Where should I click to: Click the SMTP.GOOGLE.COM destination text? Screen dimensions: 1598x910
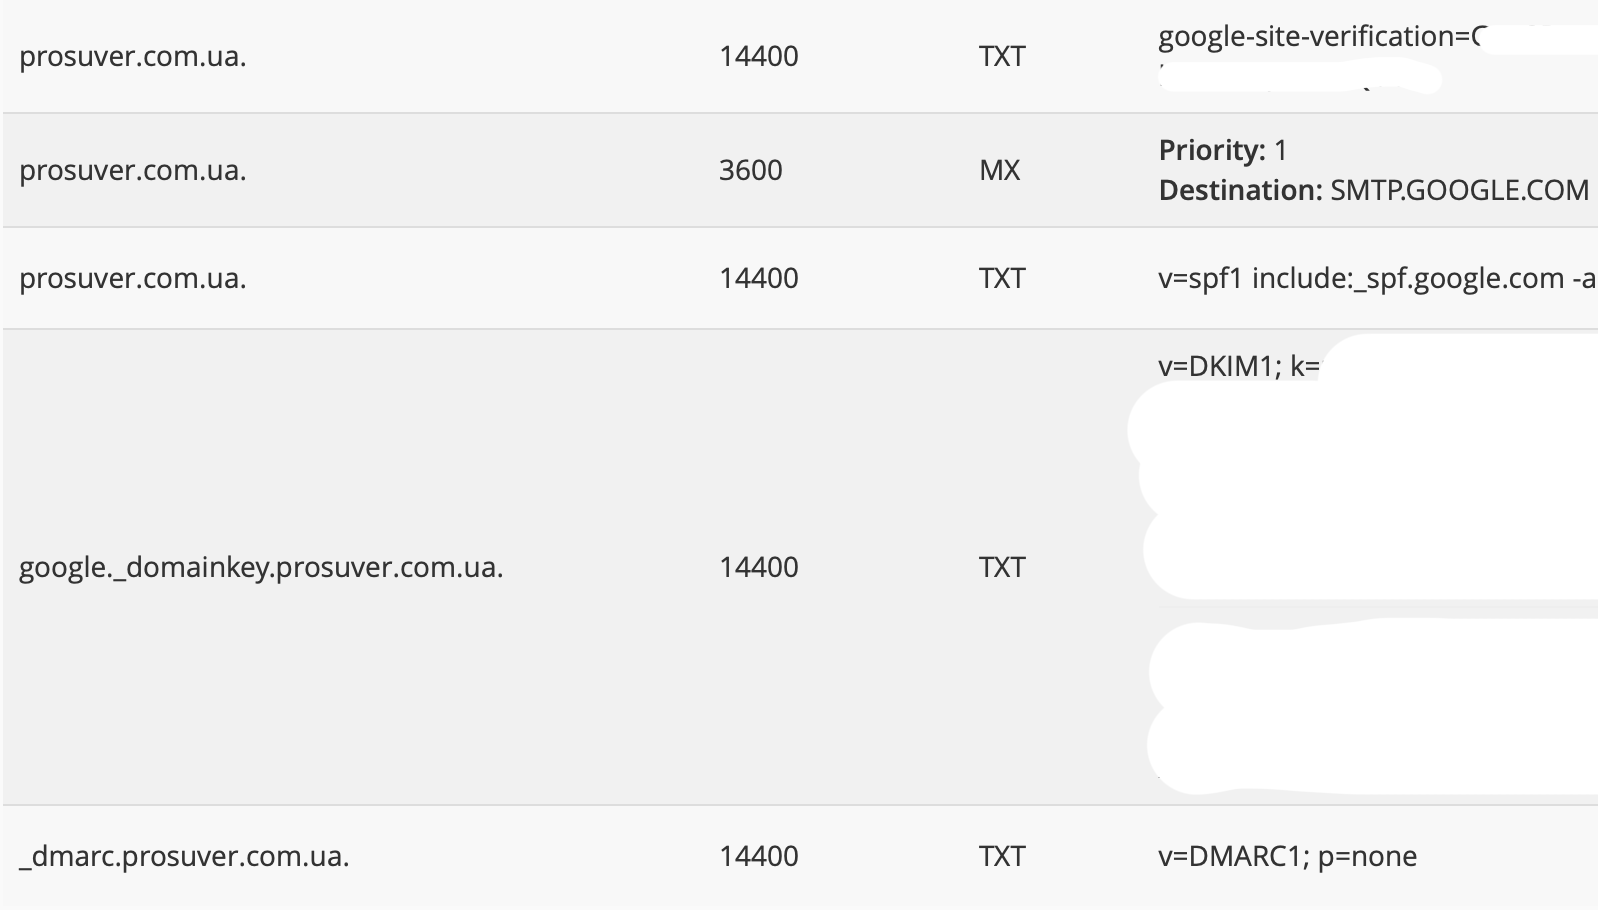(x=1459, y=190)
